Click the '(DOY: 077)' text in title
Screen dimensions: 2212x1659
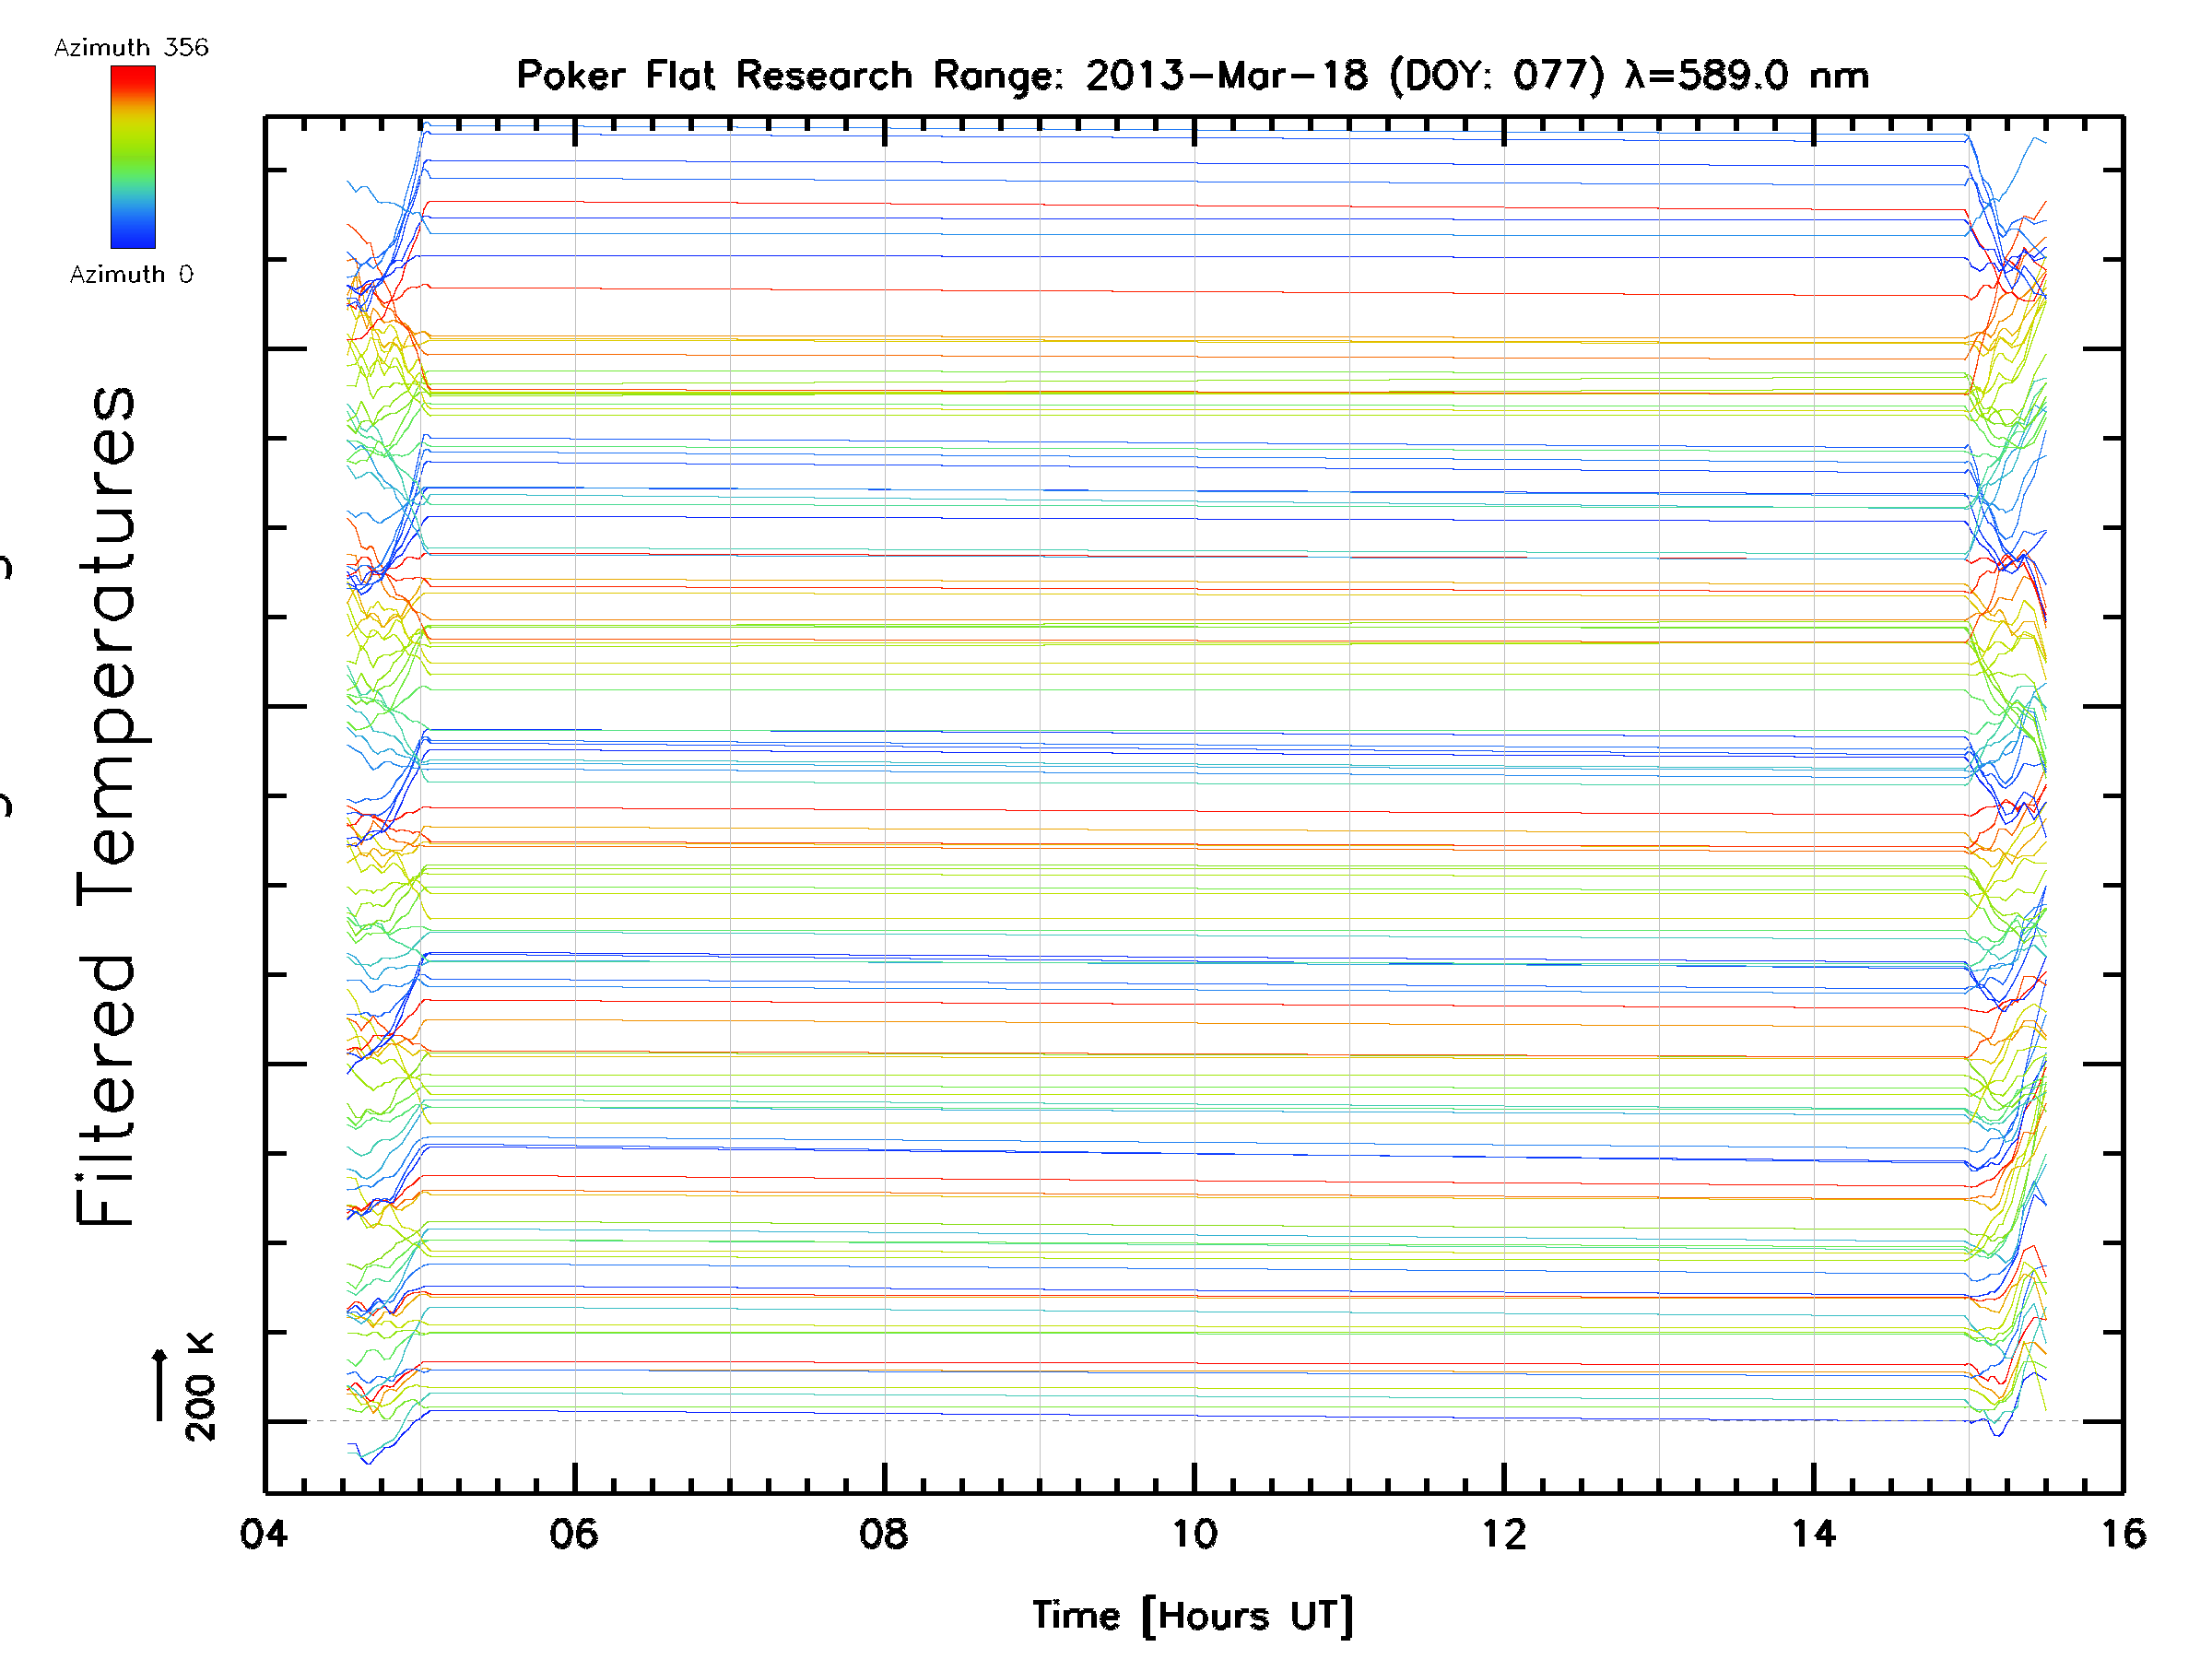tap(1497, 76)
